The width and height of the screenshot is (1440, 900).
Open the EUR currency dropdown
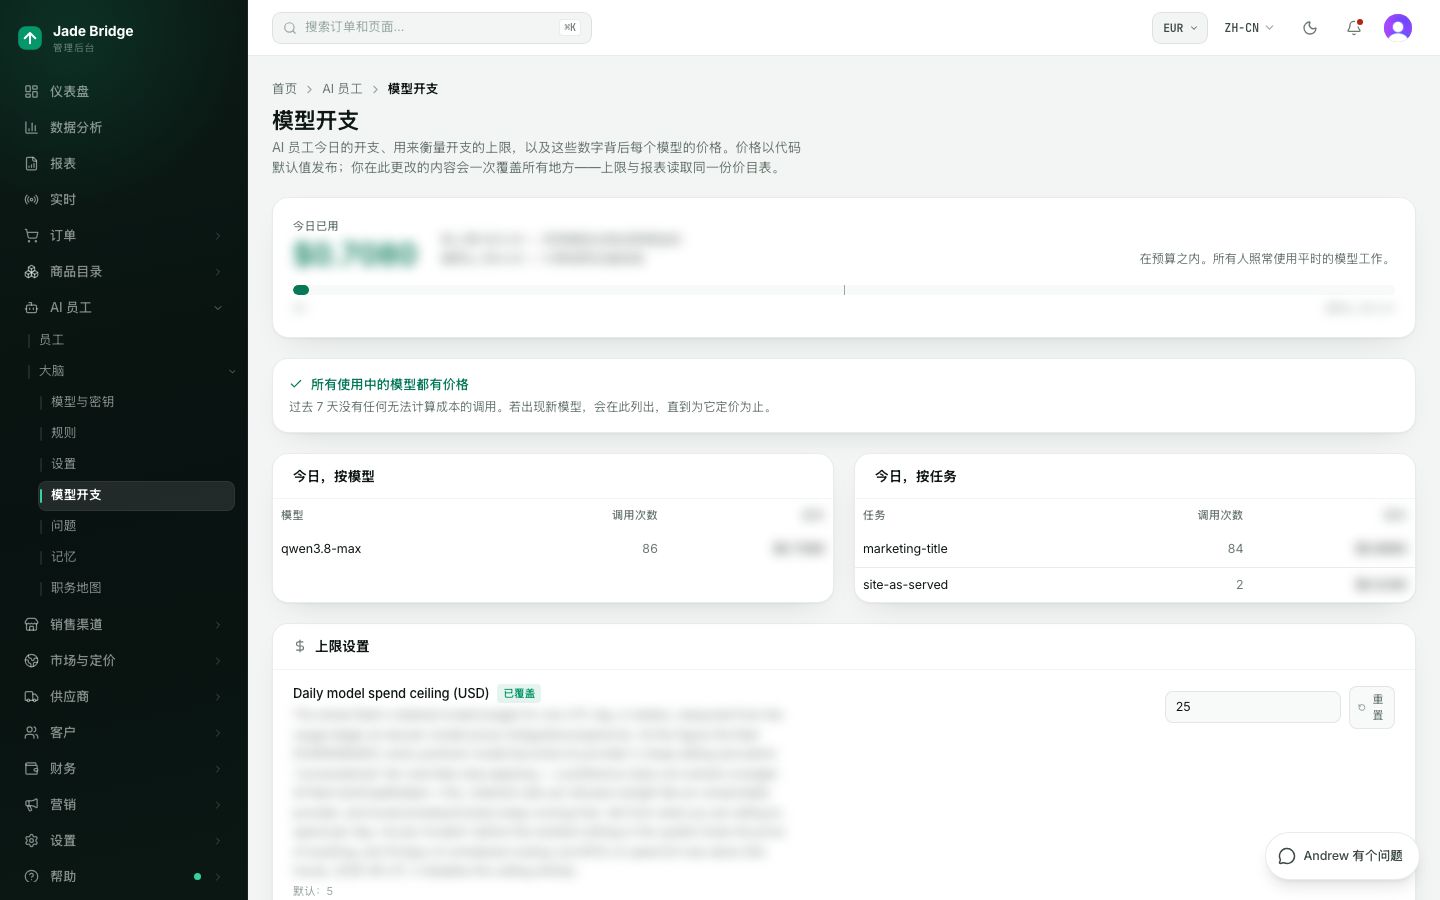pos(1180,28)
